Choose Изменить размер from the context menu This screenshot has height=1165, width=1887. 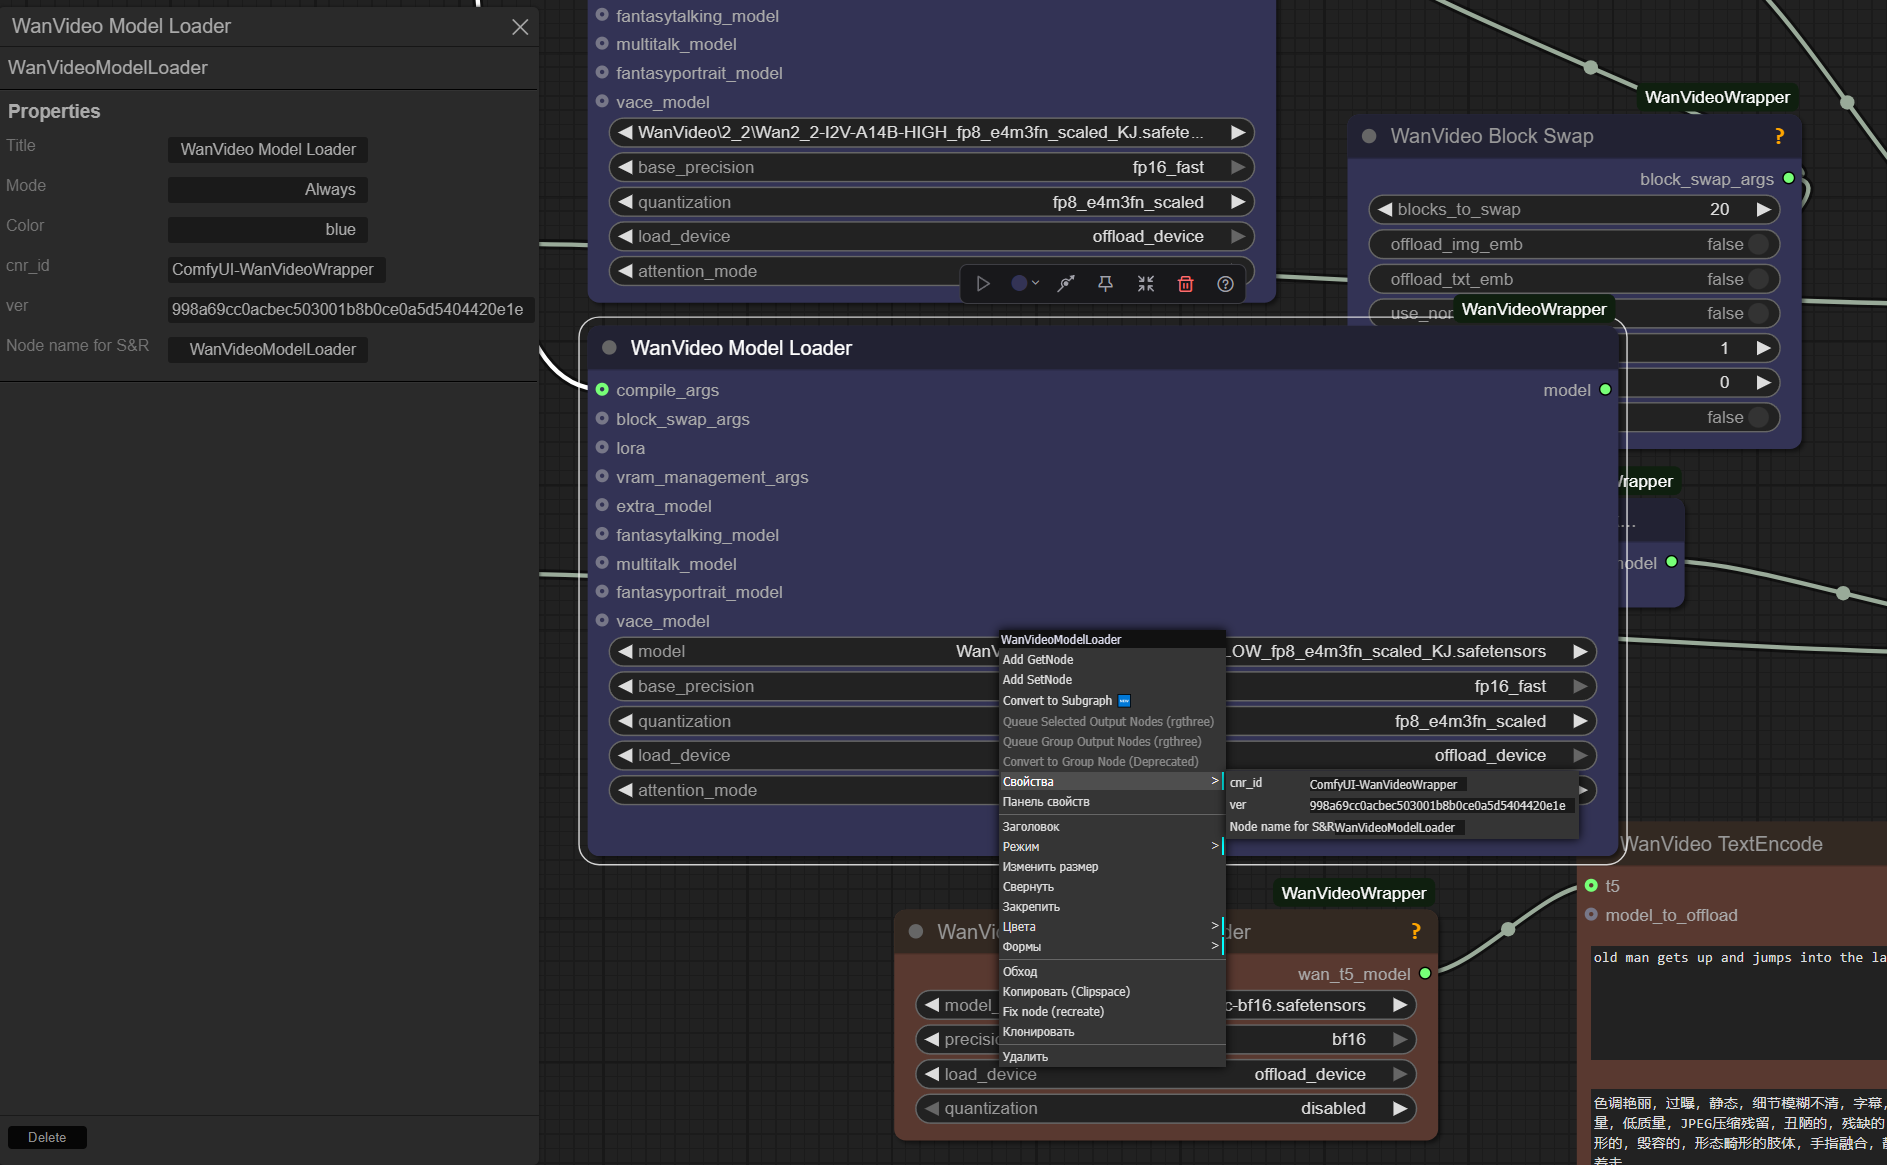(1112, 867)
